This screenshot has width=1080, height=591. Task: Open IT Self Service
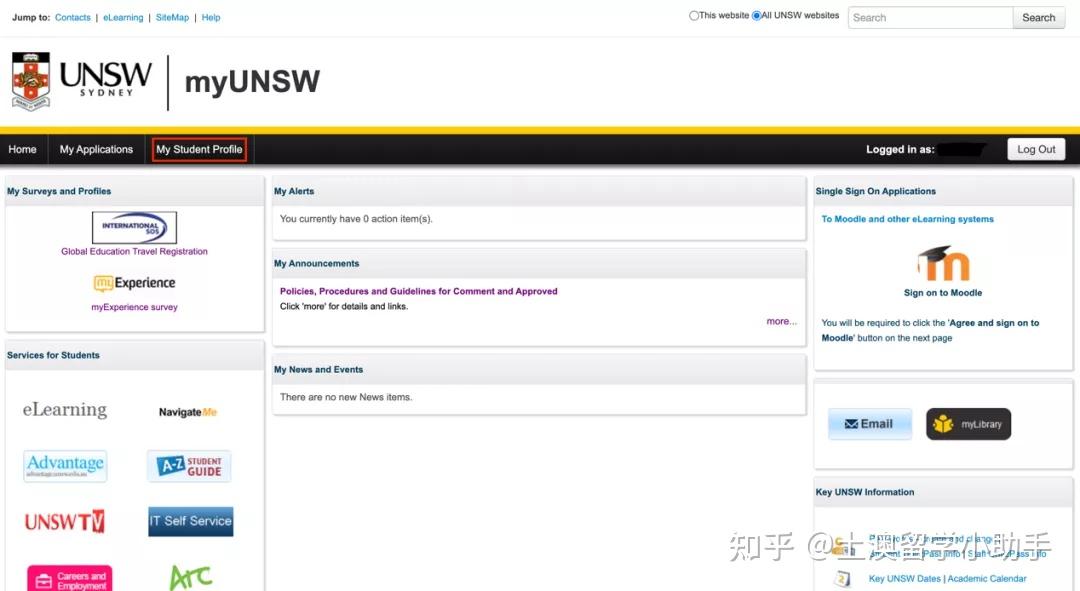189,521
